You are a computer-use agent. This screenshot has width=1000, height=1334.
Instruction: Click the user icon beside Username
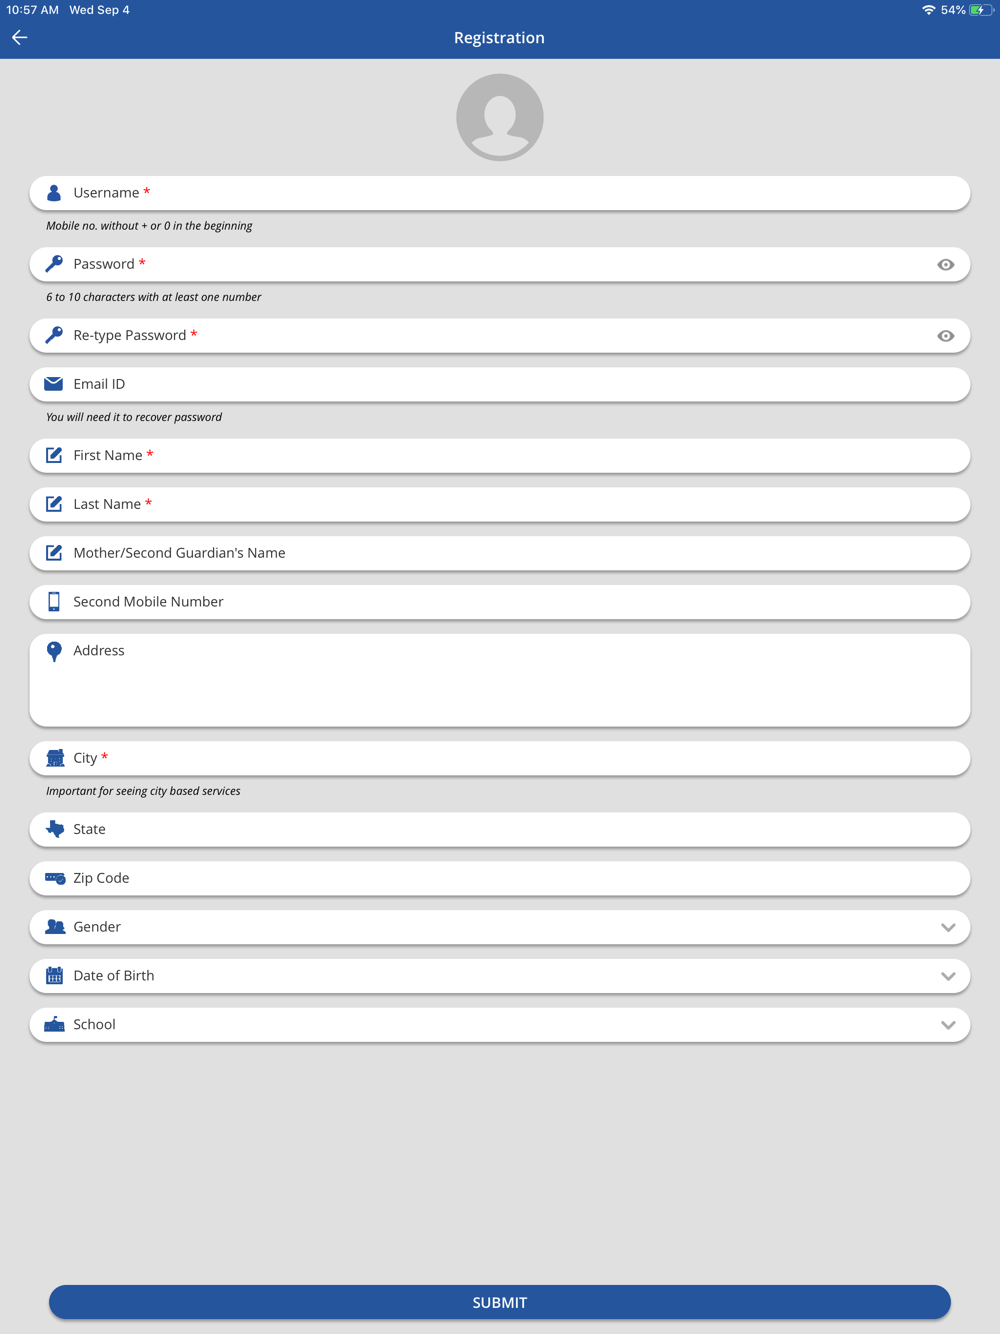[54, 193]
